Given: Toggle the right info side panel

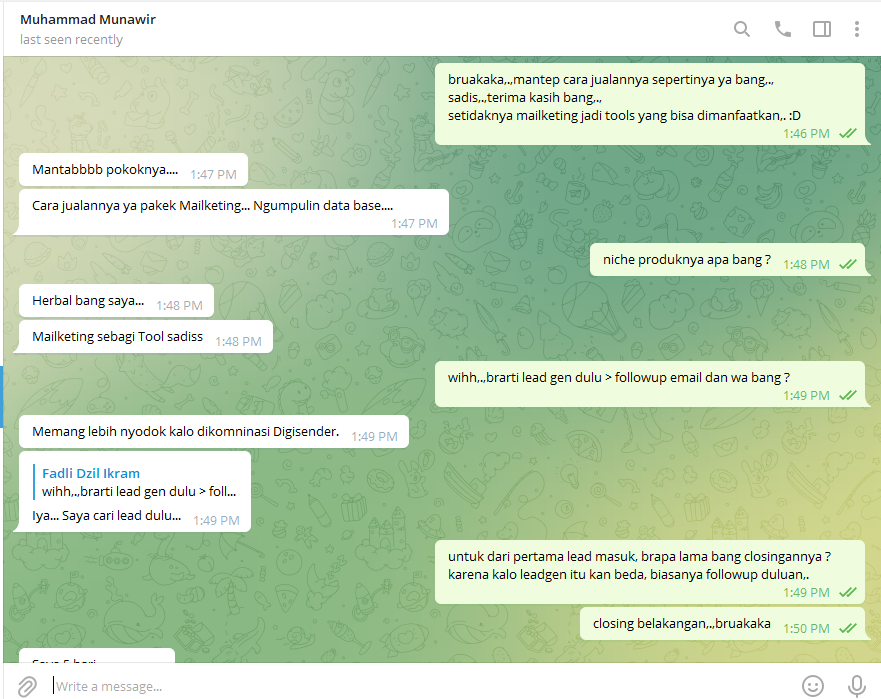Looking at the screenshot, I should click(x=822, y=29).
